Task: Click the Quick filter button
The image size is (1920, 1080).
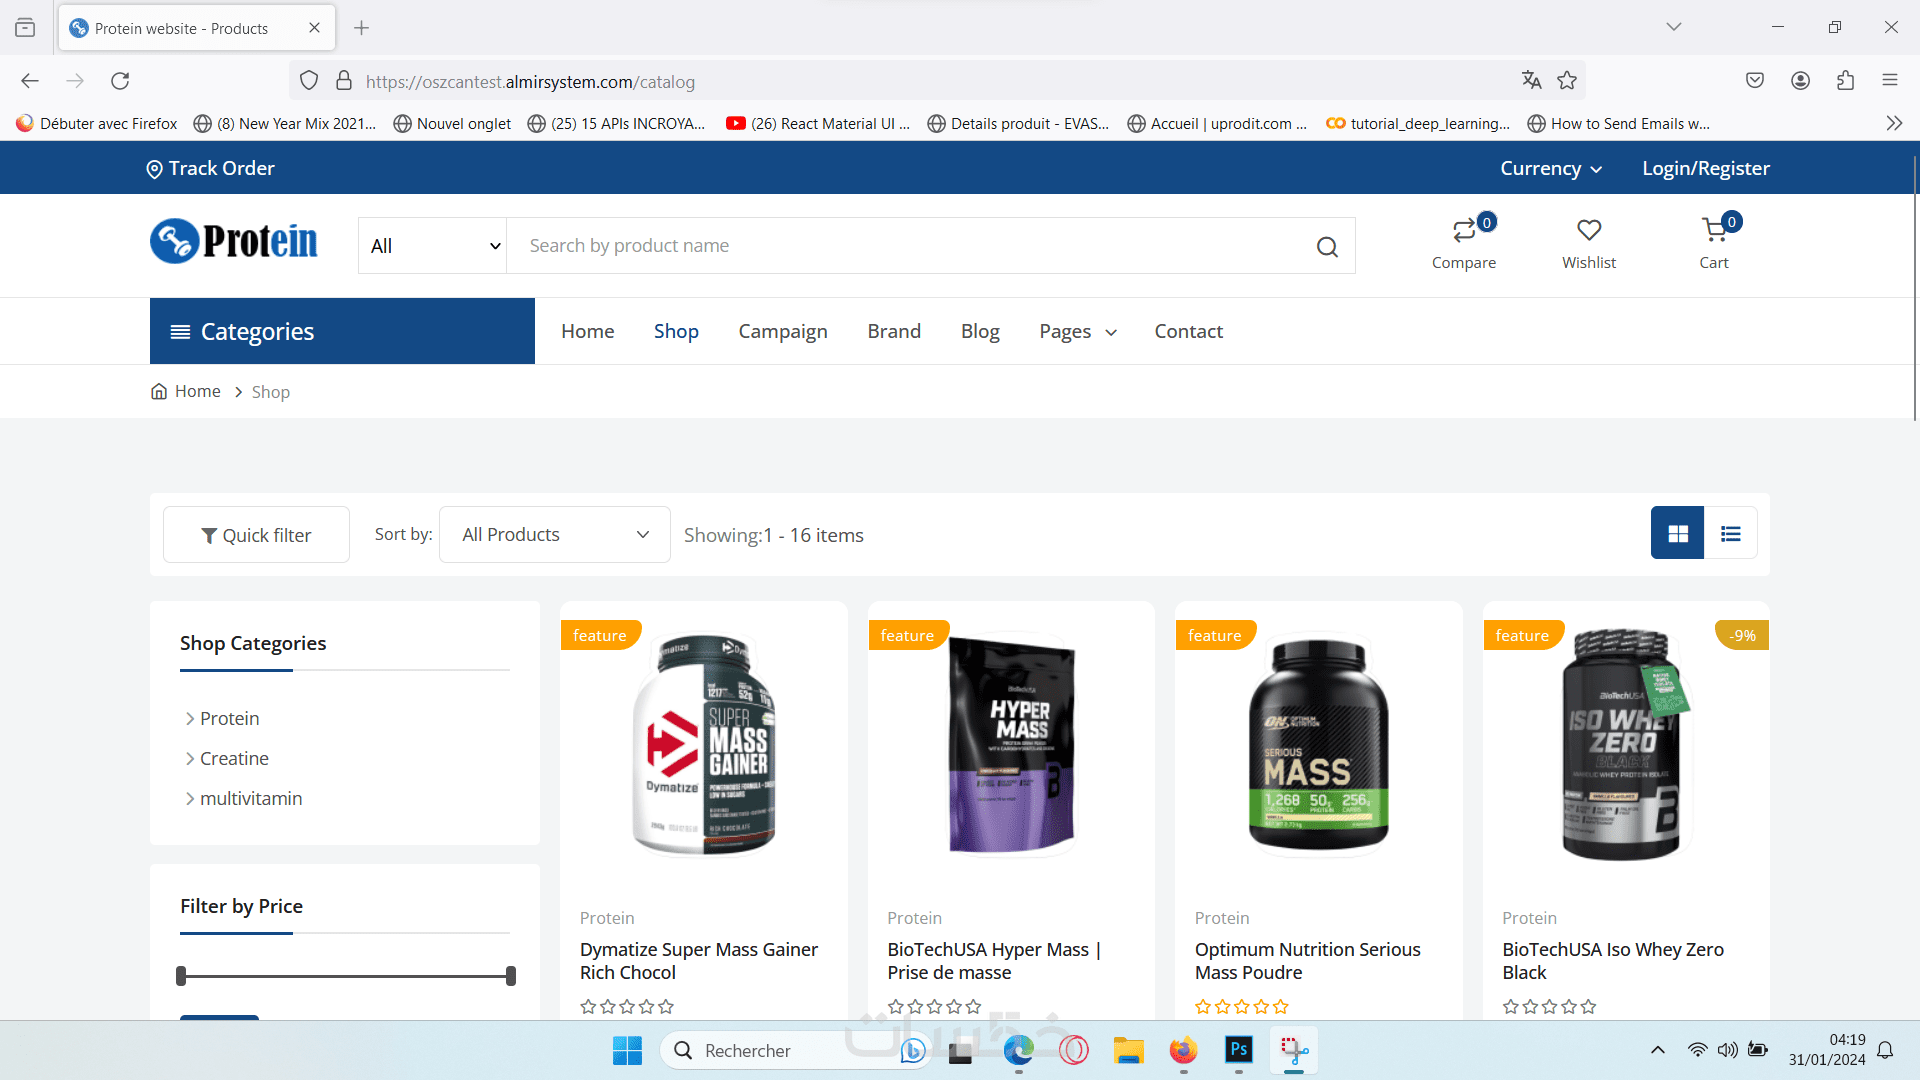Action: click(257, 536)
